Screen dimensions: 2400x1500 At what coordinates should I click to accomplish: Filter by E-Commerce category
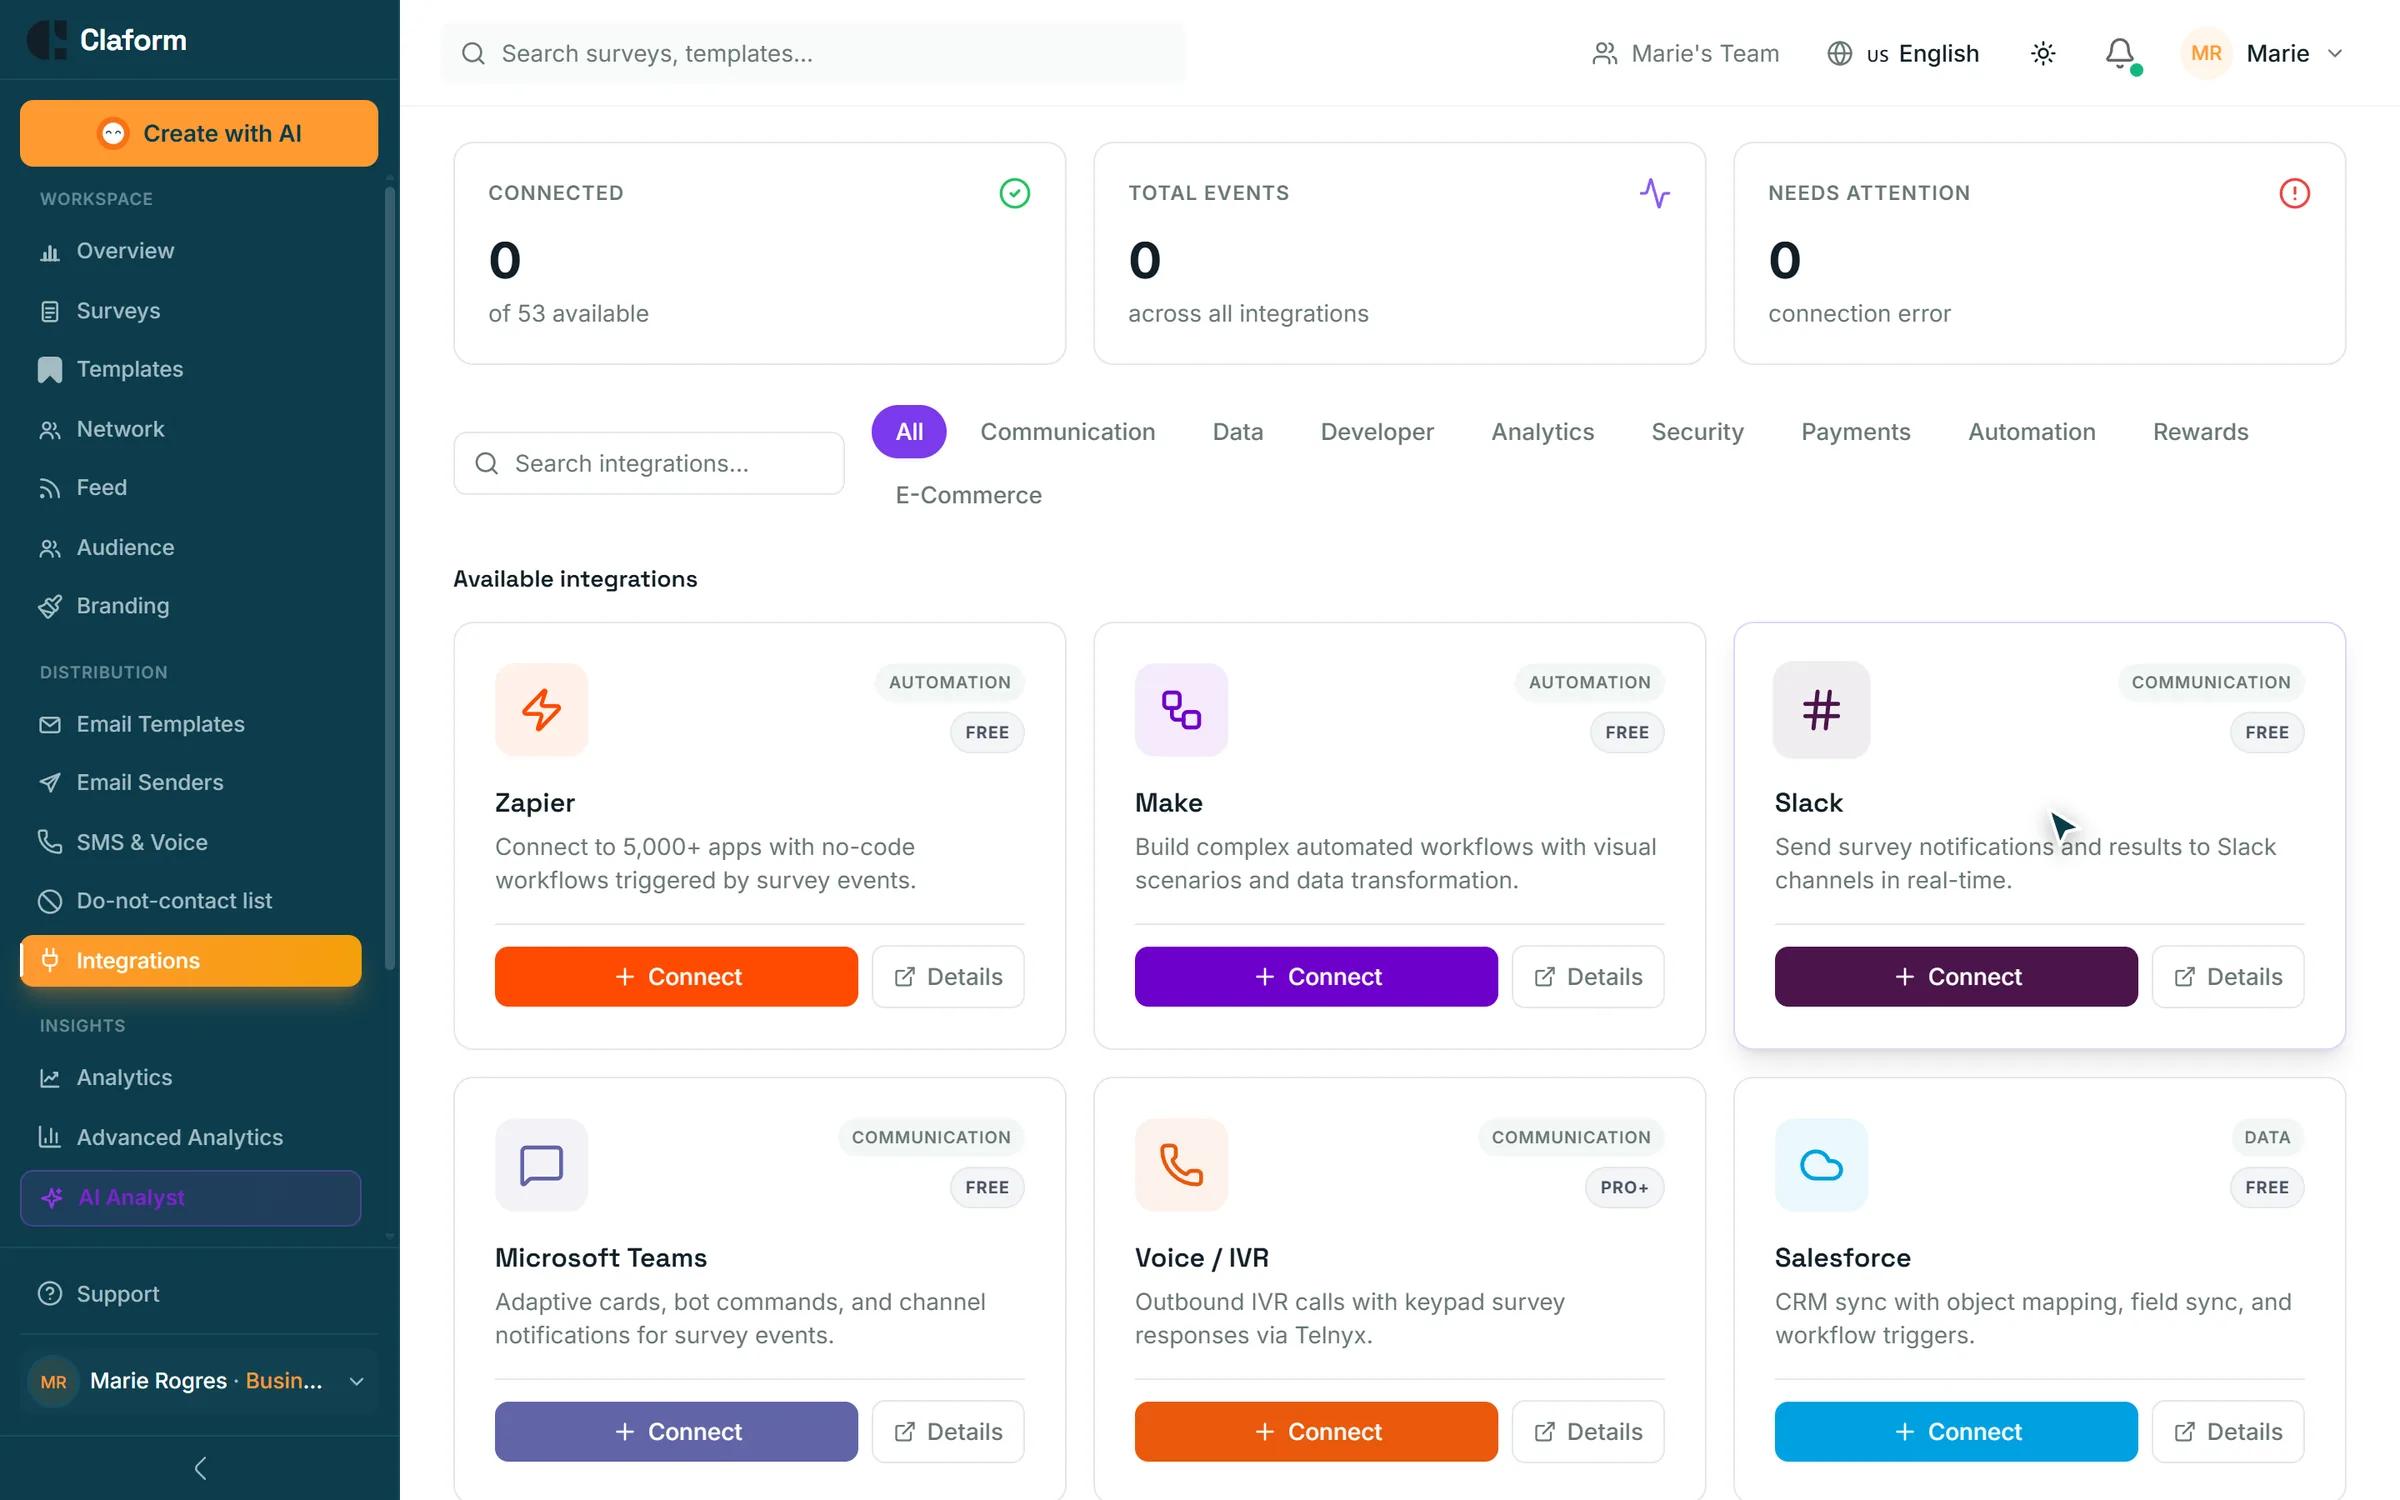[968, 495]
